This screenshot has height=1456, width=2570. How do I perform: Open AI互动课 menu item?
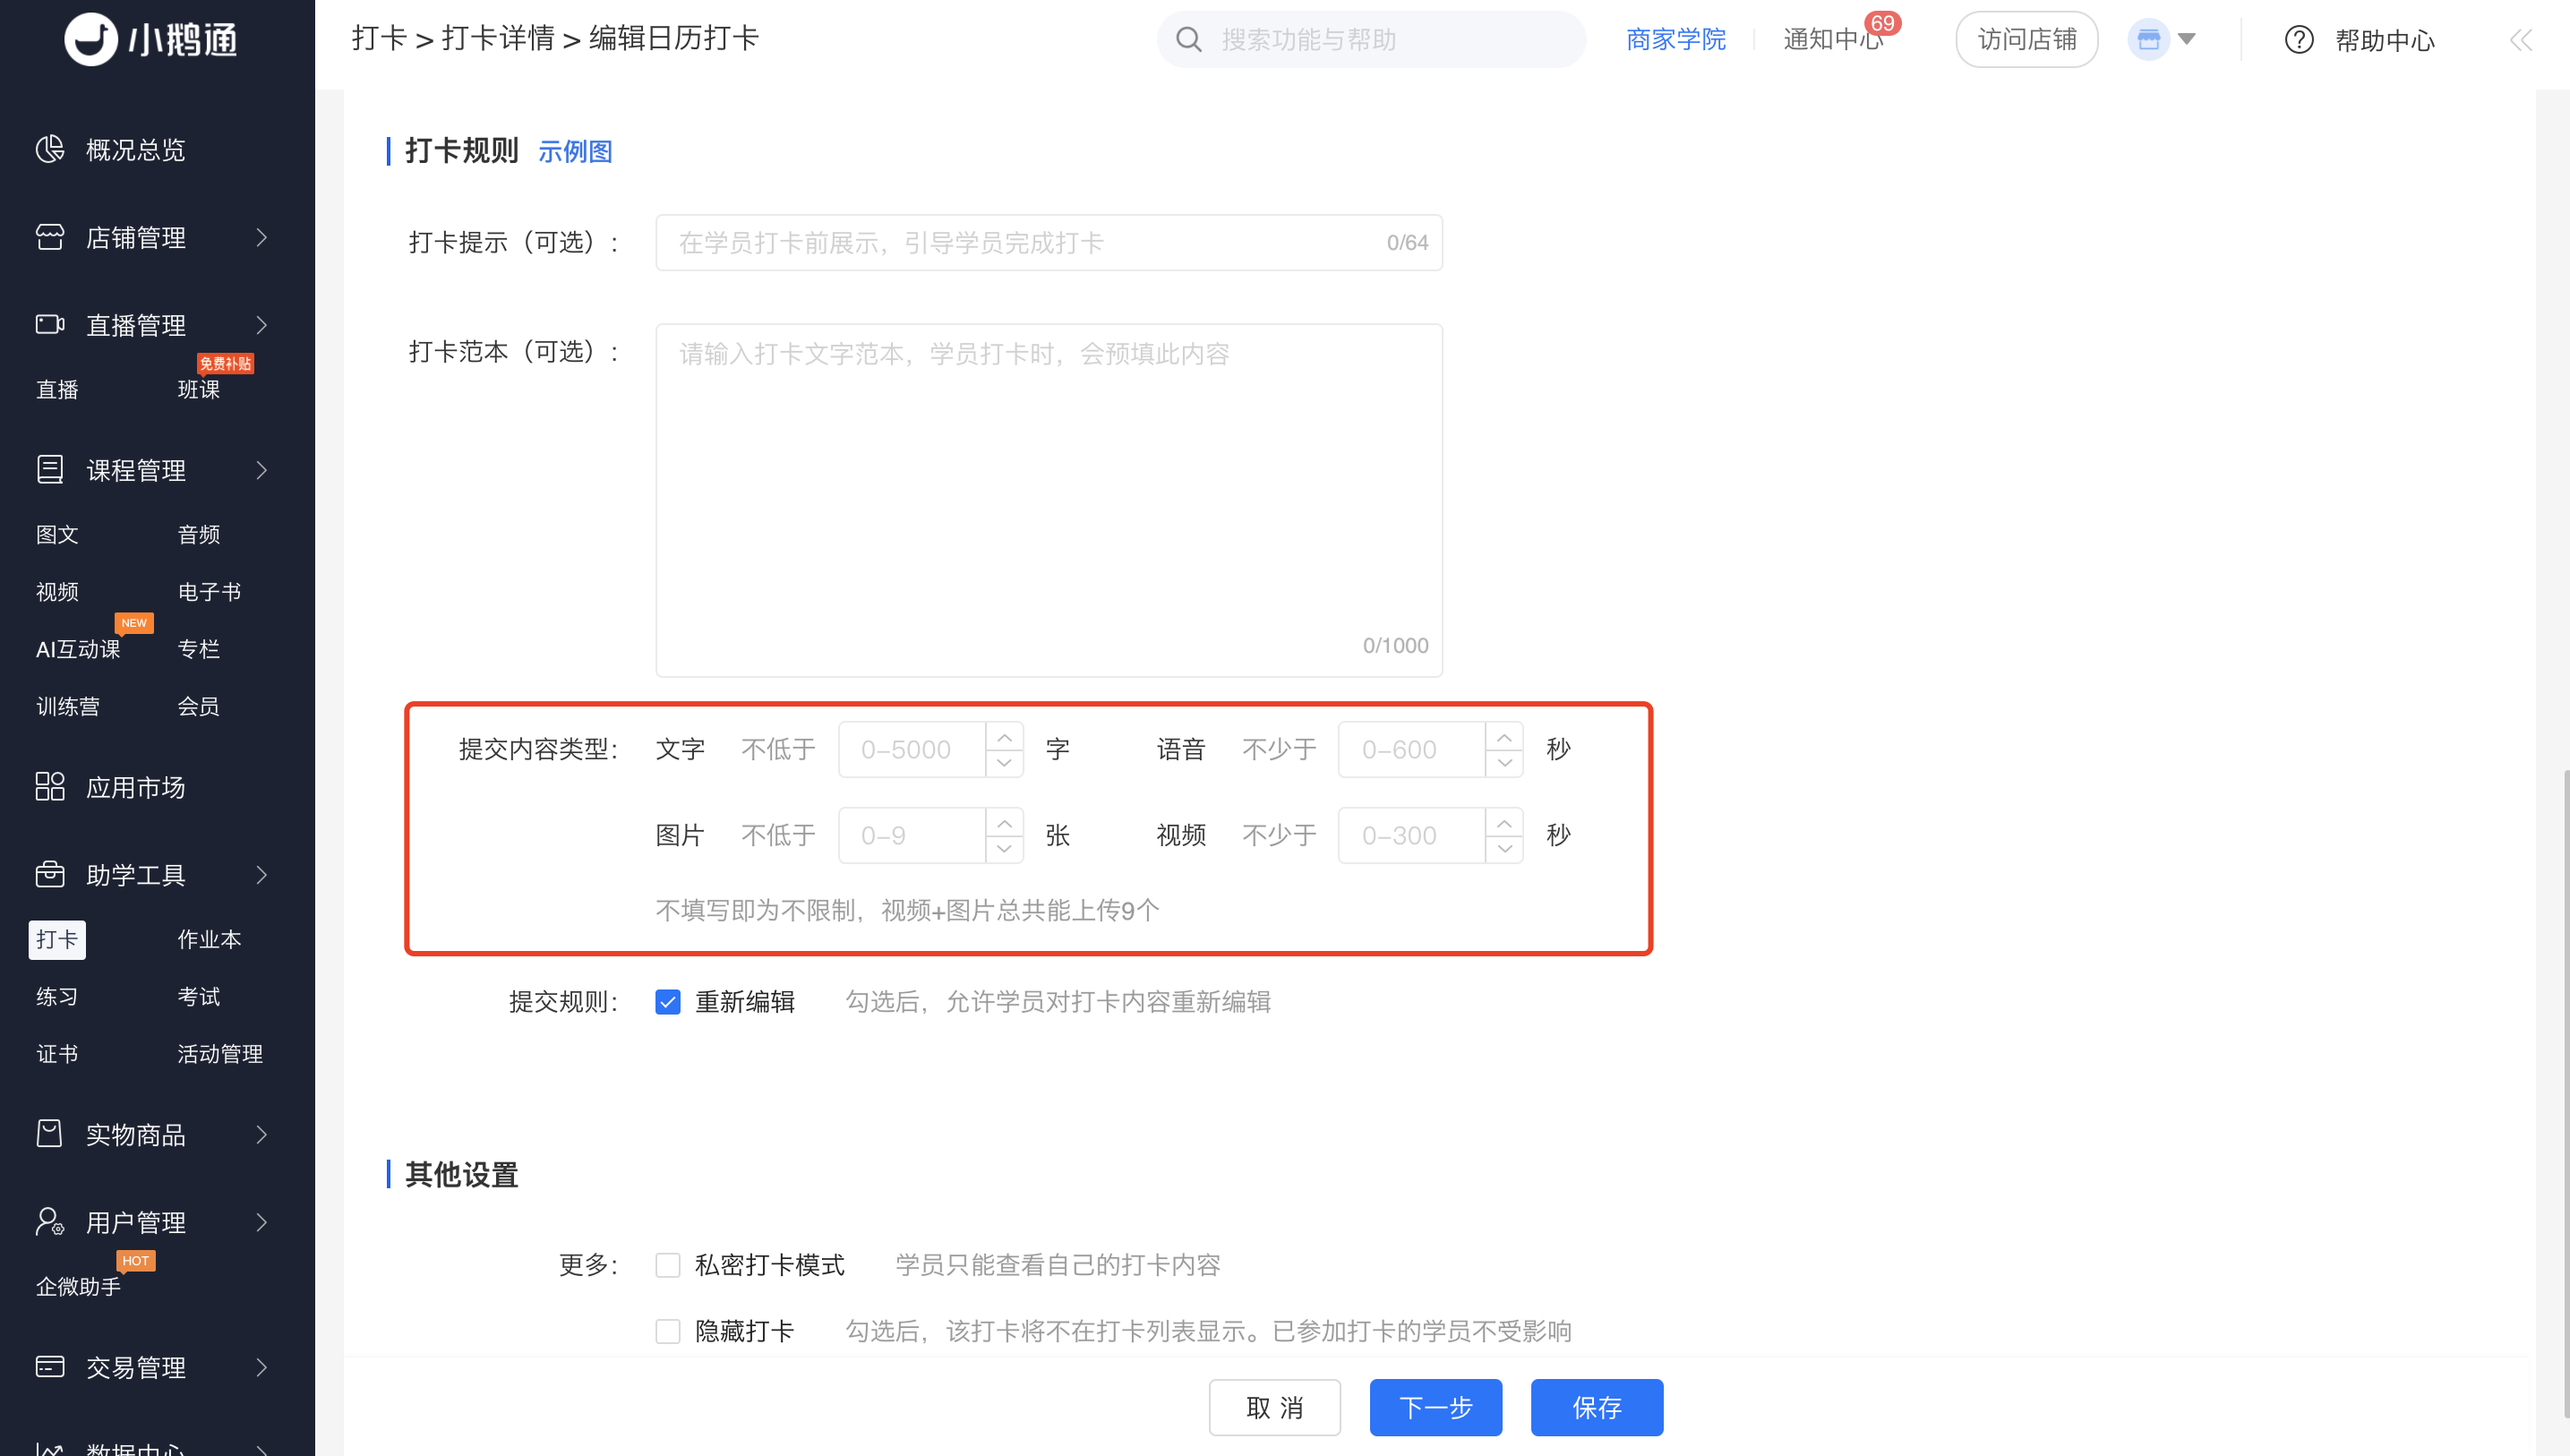[x=78, y=648]
